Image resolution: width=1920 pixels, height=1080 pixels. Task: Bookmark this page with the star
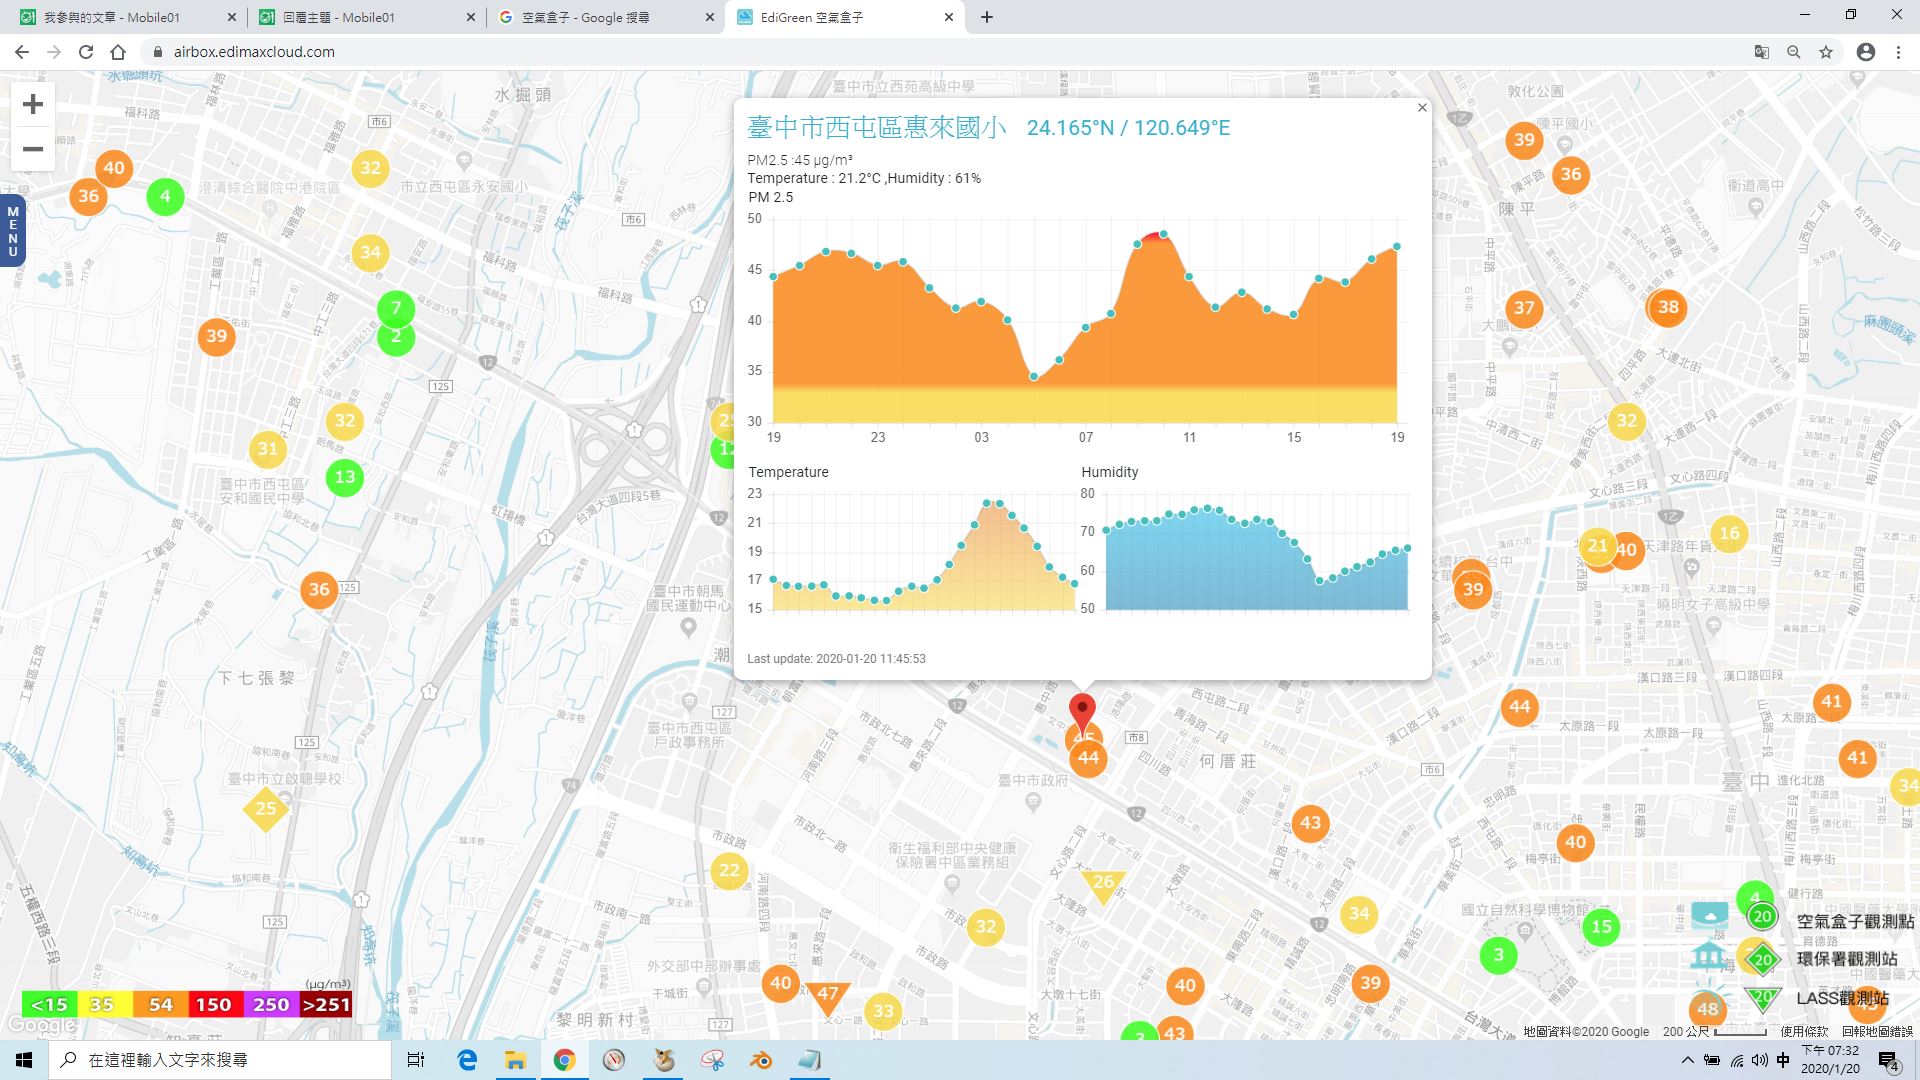click(1826, 52)
